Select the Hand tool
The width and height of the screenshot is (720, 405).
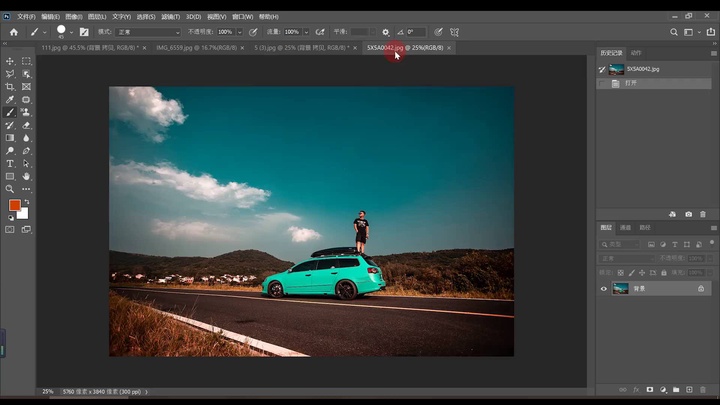point(26,176)
